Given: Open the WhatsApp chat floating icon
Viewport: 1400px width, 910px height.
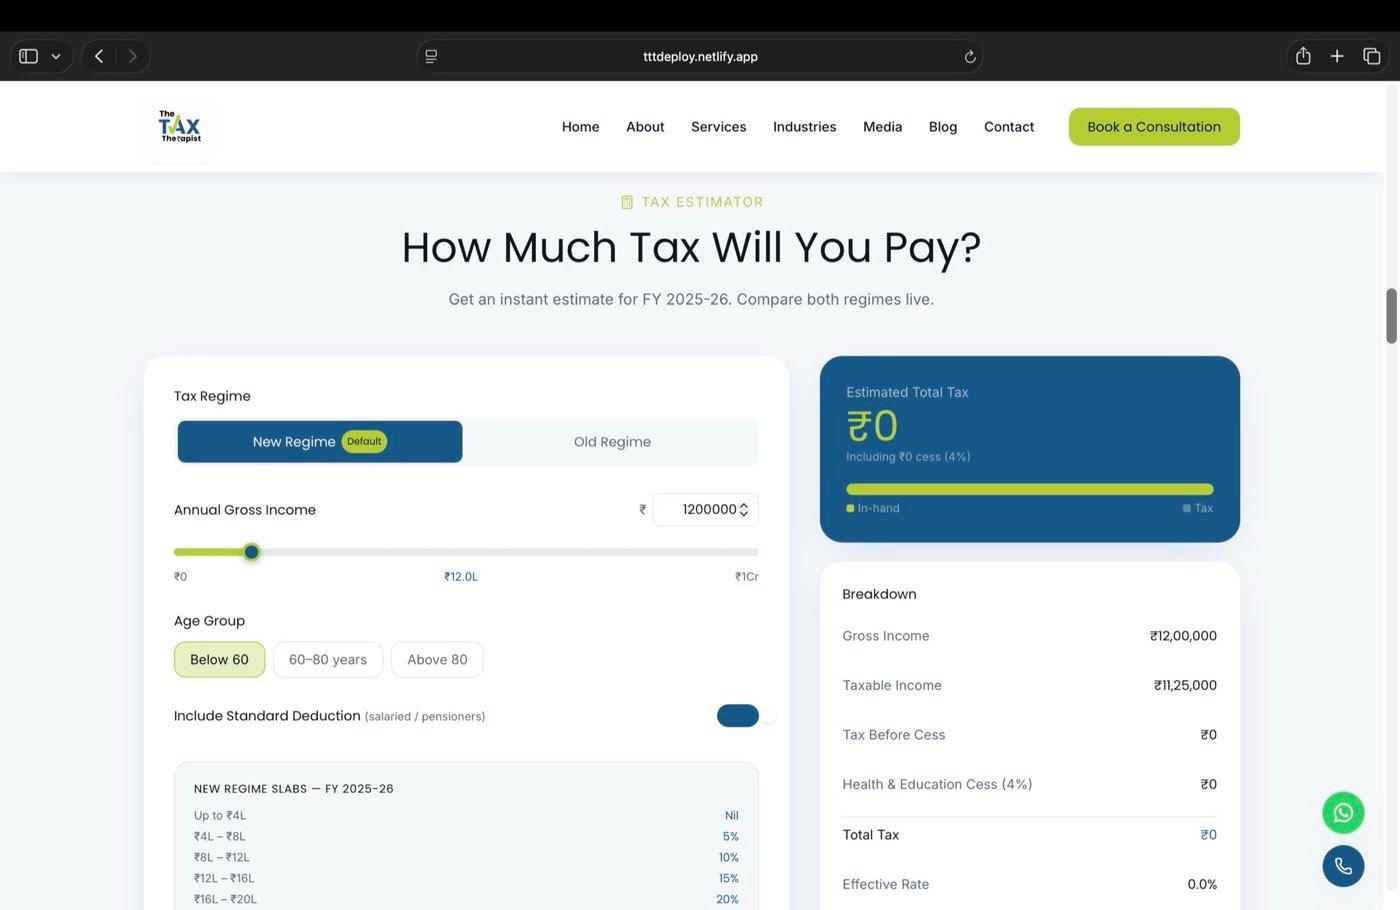Looking at the screenshot, I should pos(1343,813).
